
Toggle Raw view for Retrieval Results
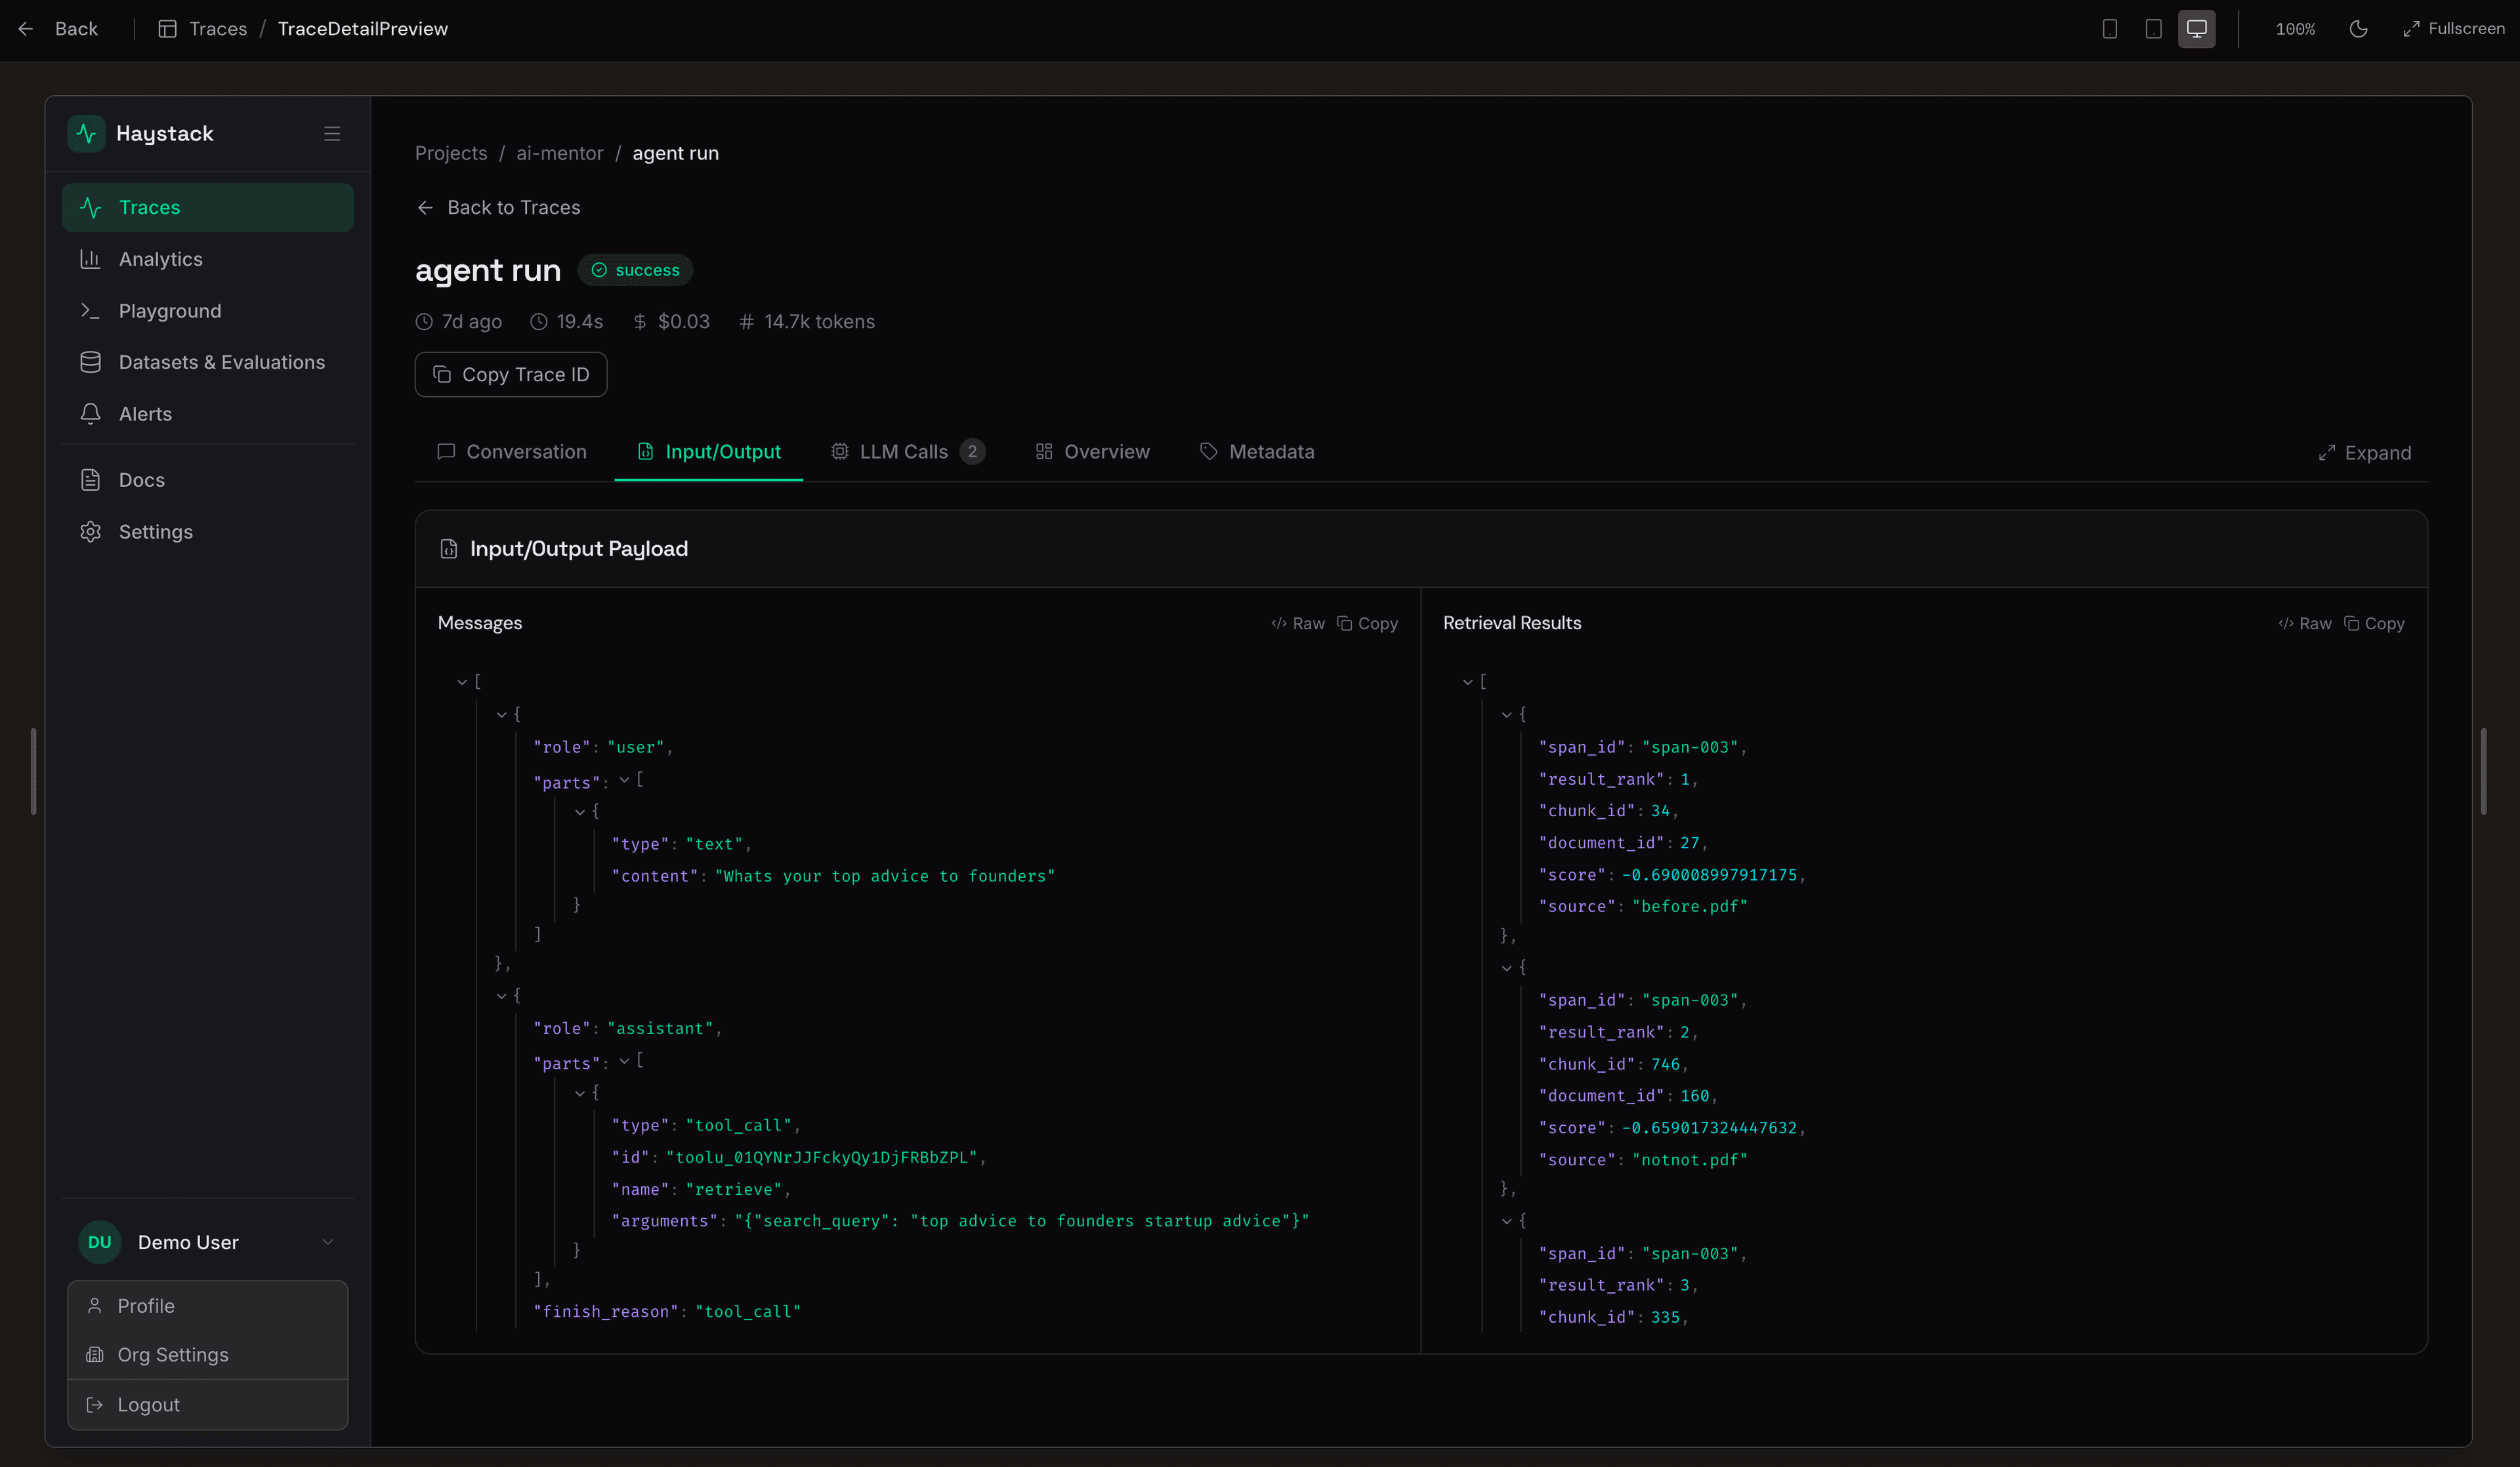click(x=2305, y=624)
